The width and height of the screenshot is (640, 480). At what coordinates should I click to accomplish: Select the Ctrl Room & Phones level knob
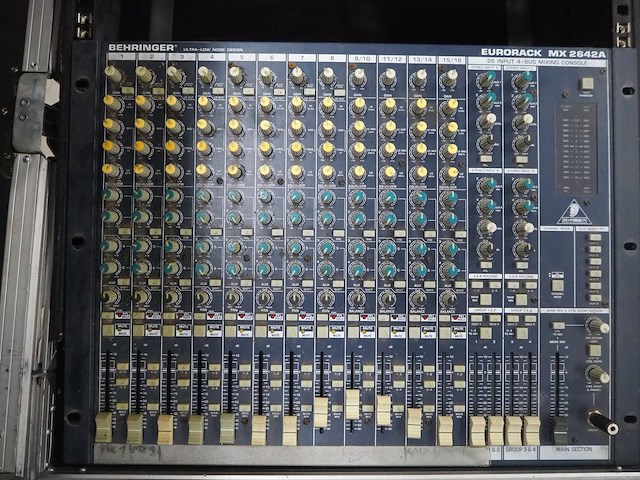tap(598, 374)
